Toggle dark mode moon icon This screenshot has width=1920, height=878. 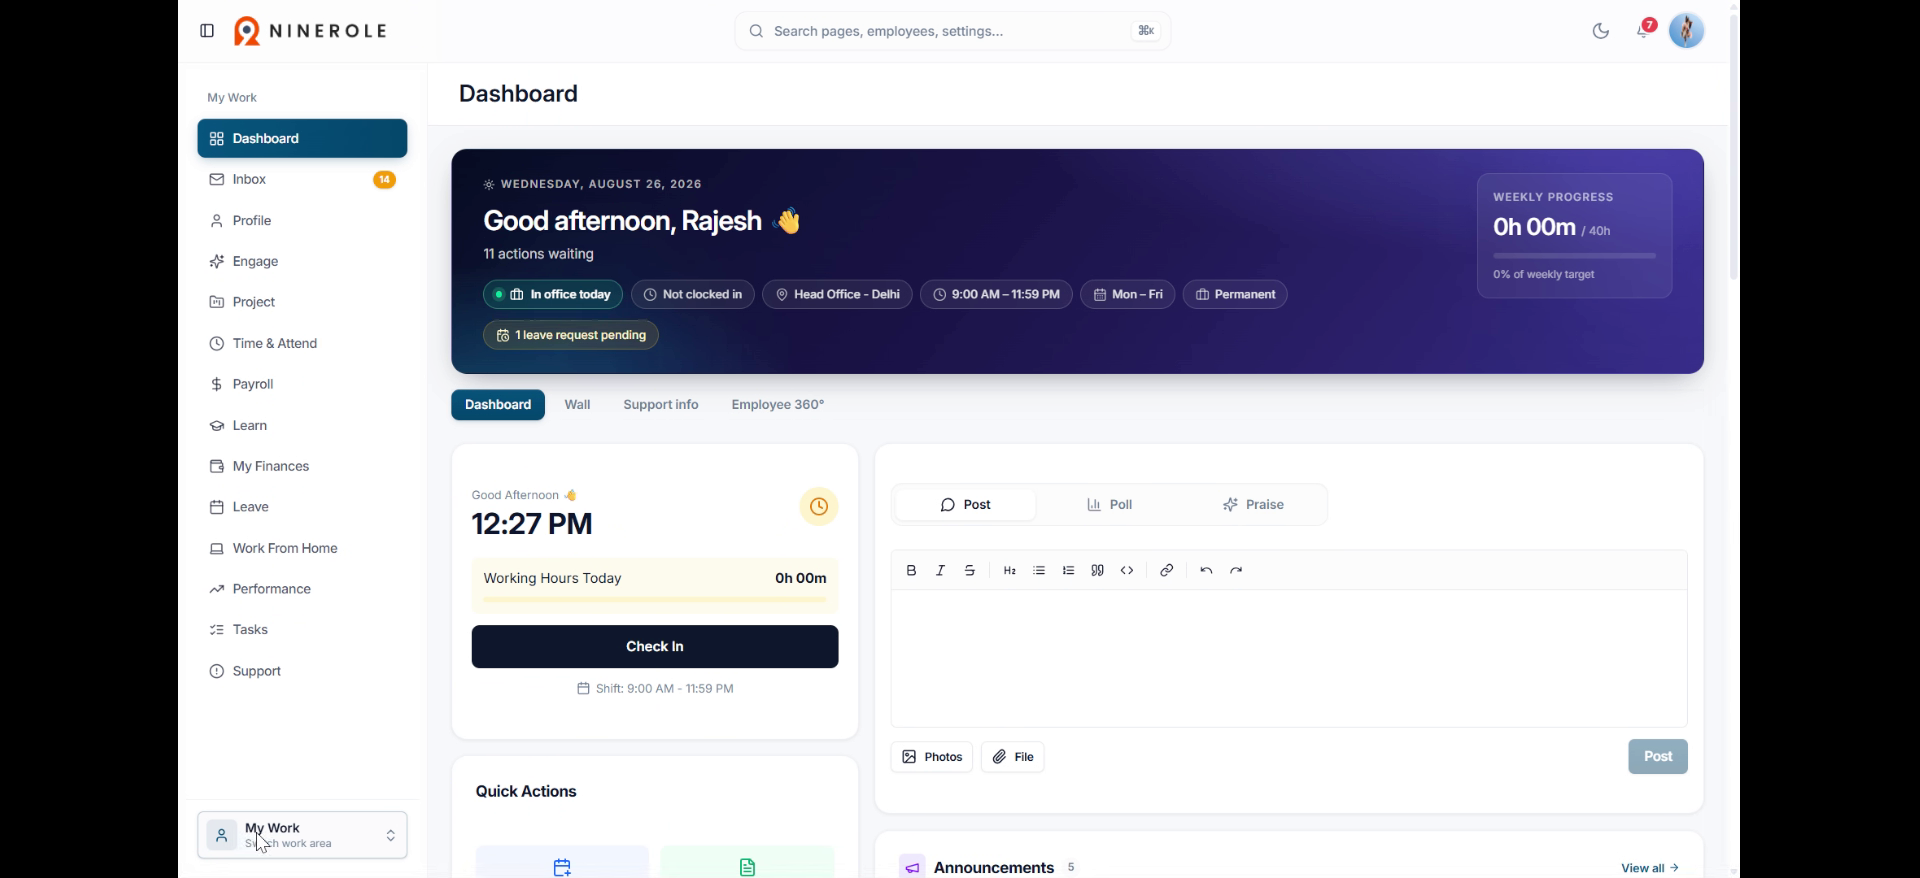coord(1601,31)
